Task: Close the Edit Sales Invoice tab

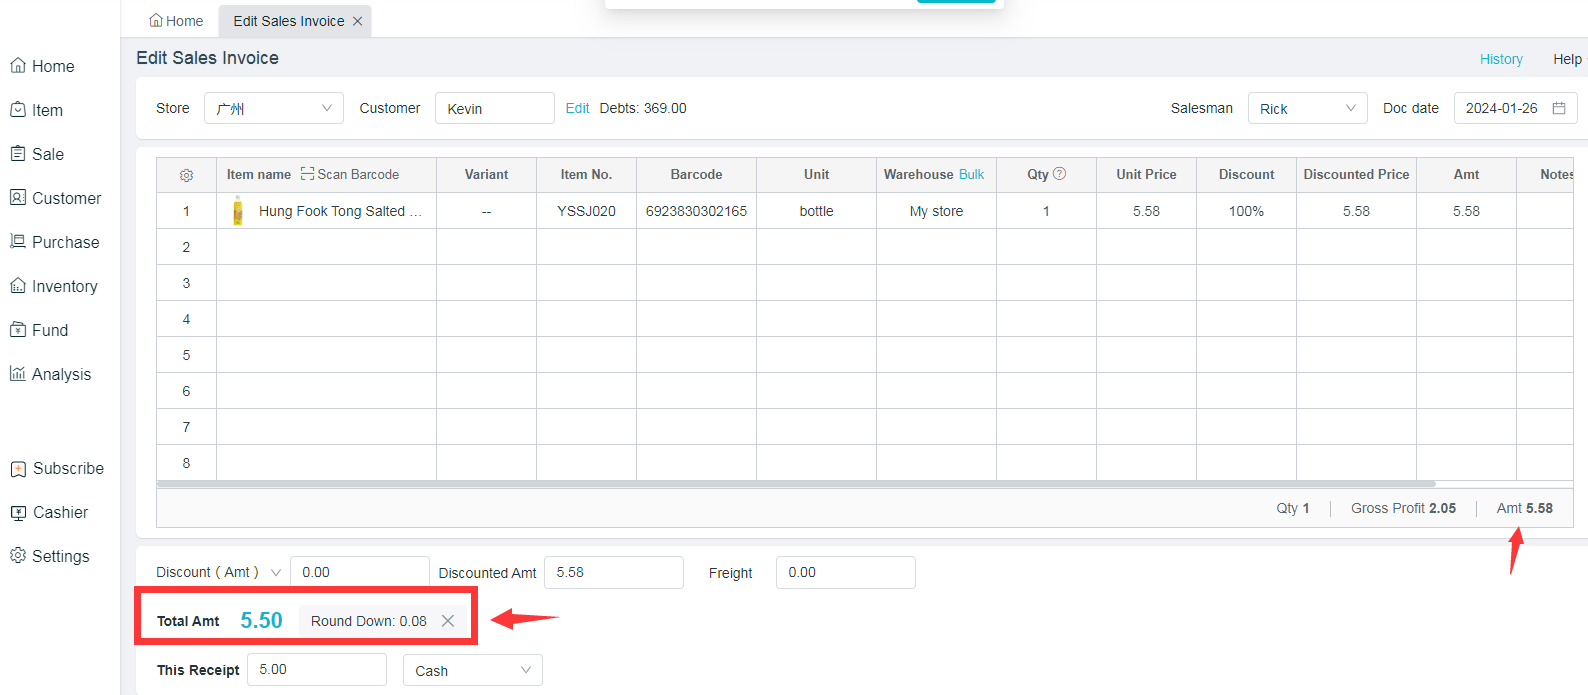Action: coord(357,21)
